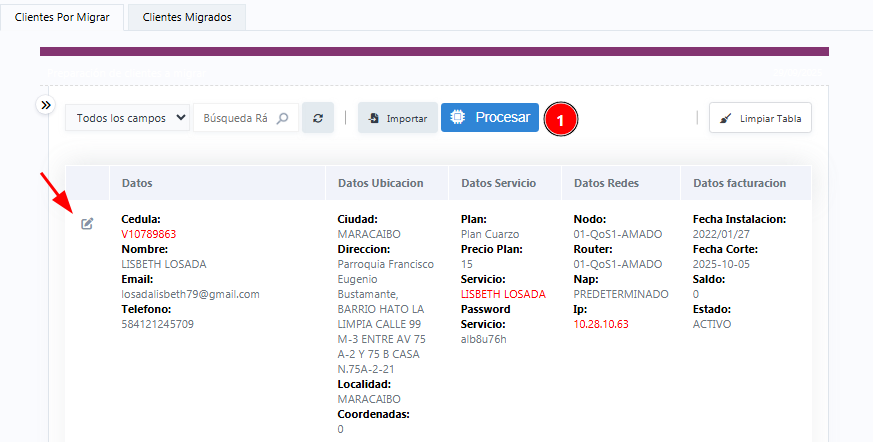Expand the sidebar with double chevron
This screenshot has width=873, height=442.
[45, 105]
